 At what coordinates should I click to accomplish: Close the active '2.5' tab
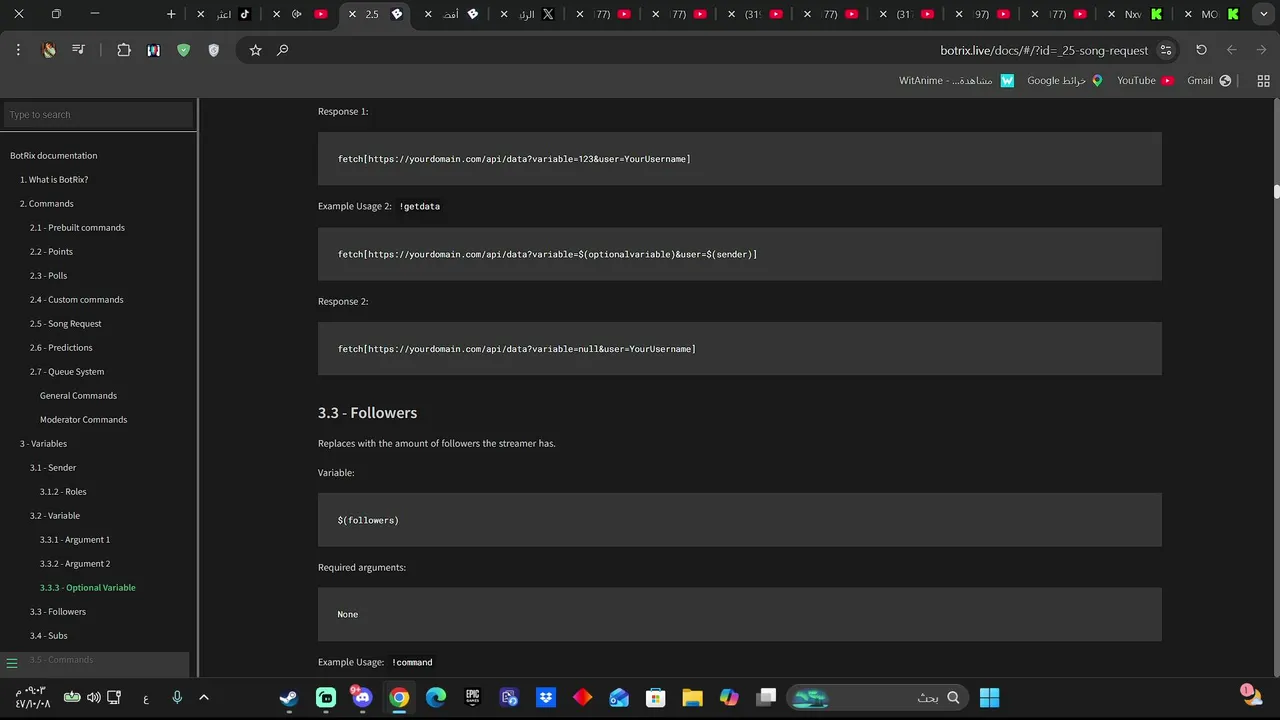(x=352, y=14)
